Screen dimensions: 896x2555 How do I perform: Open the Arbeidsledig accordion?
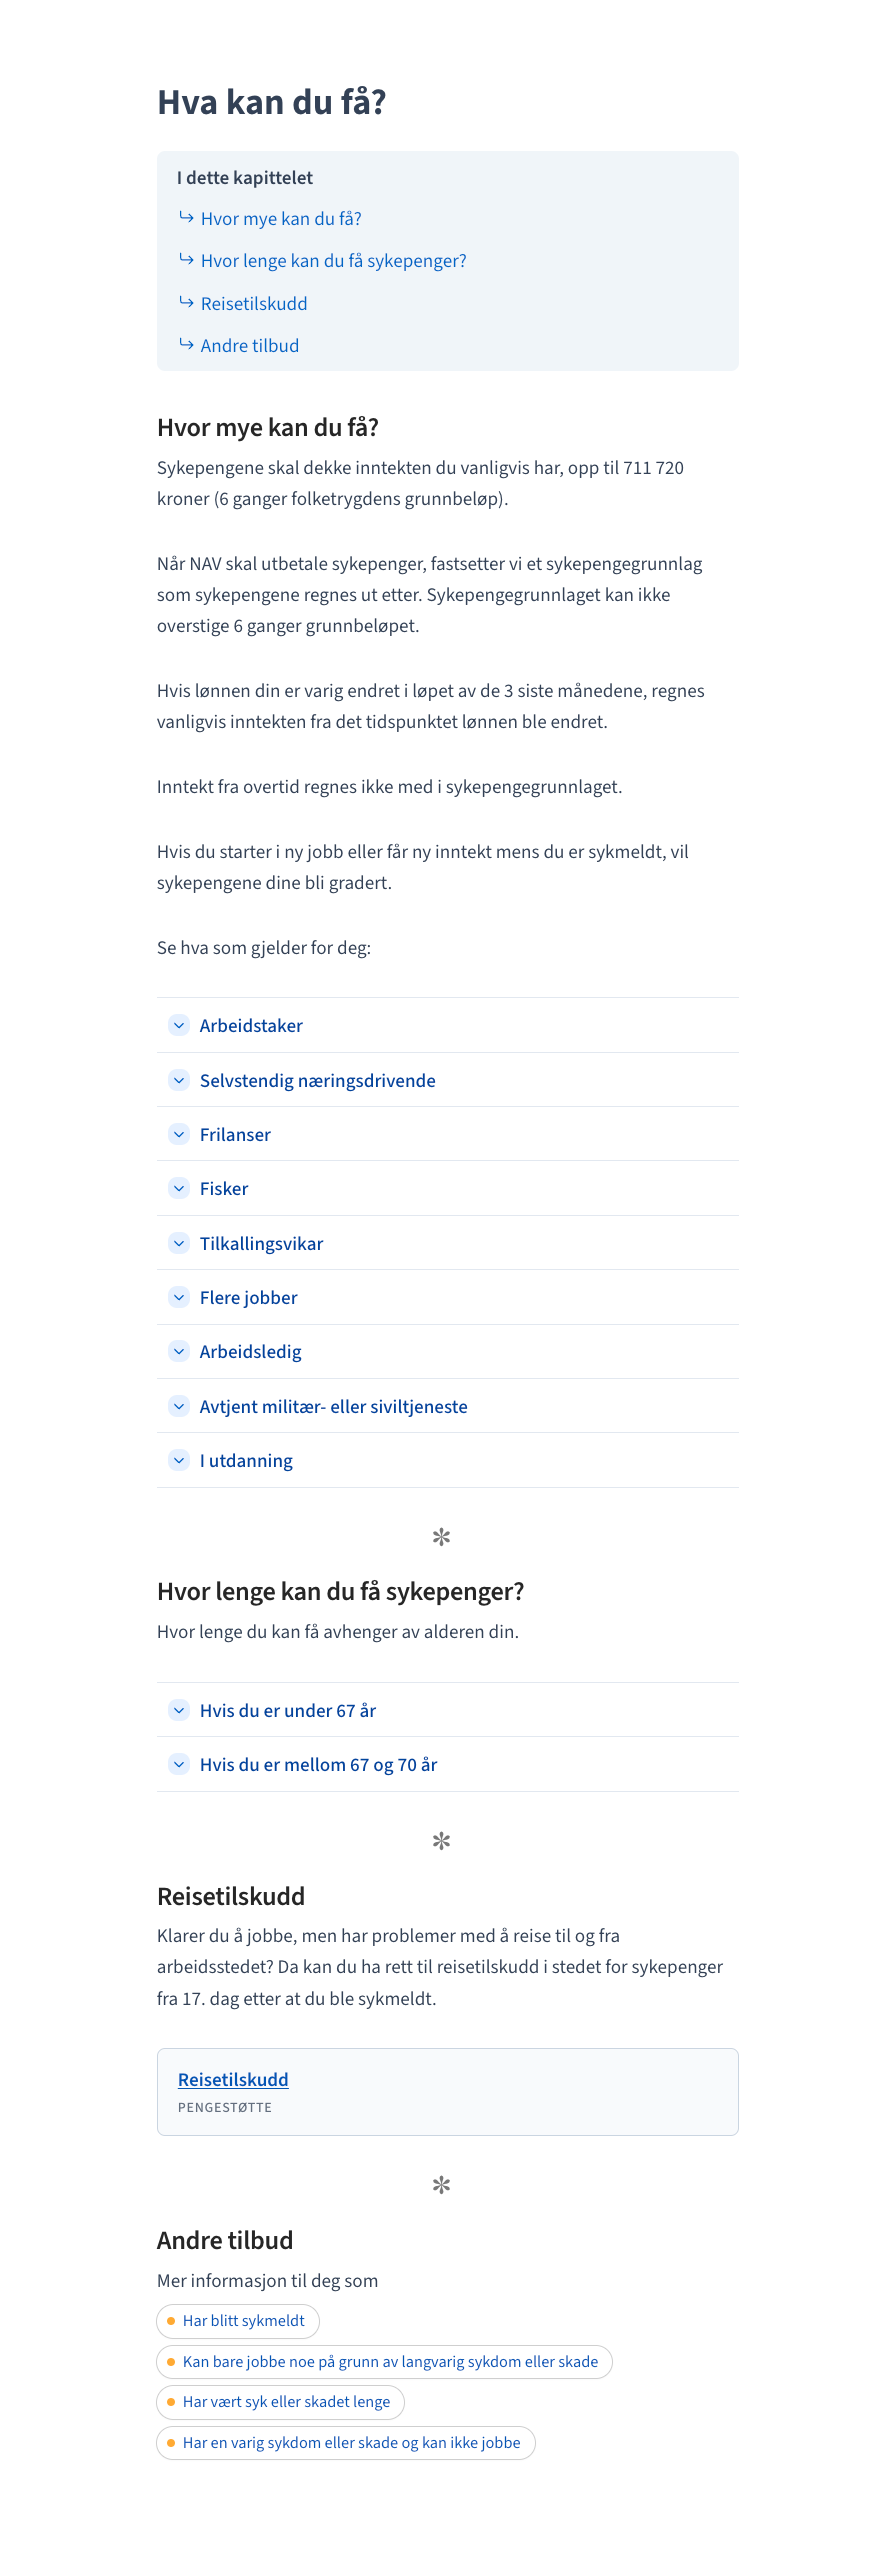pyautogui.click(x=250, y=1351)
